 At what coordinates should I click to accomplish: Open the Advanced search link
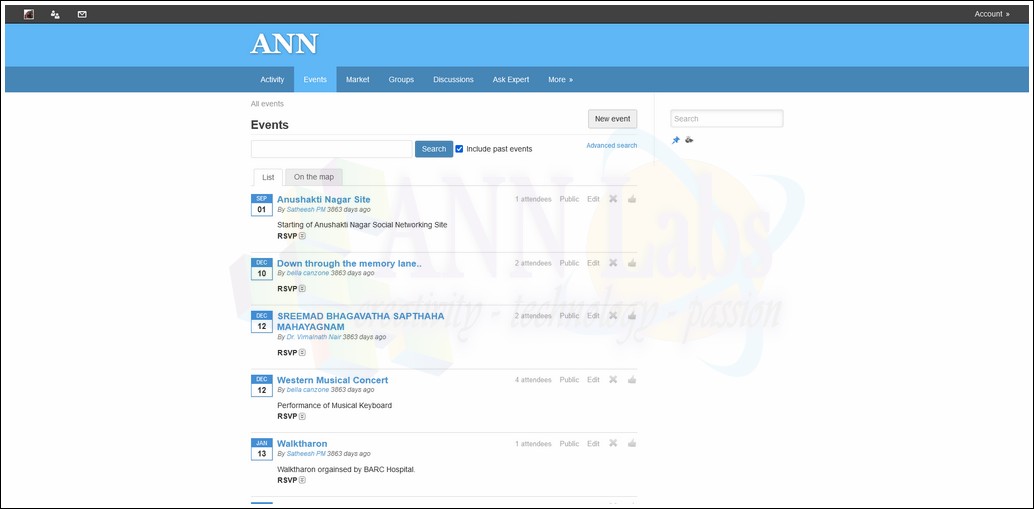(611, 146)
